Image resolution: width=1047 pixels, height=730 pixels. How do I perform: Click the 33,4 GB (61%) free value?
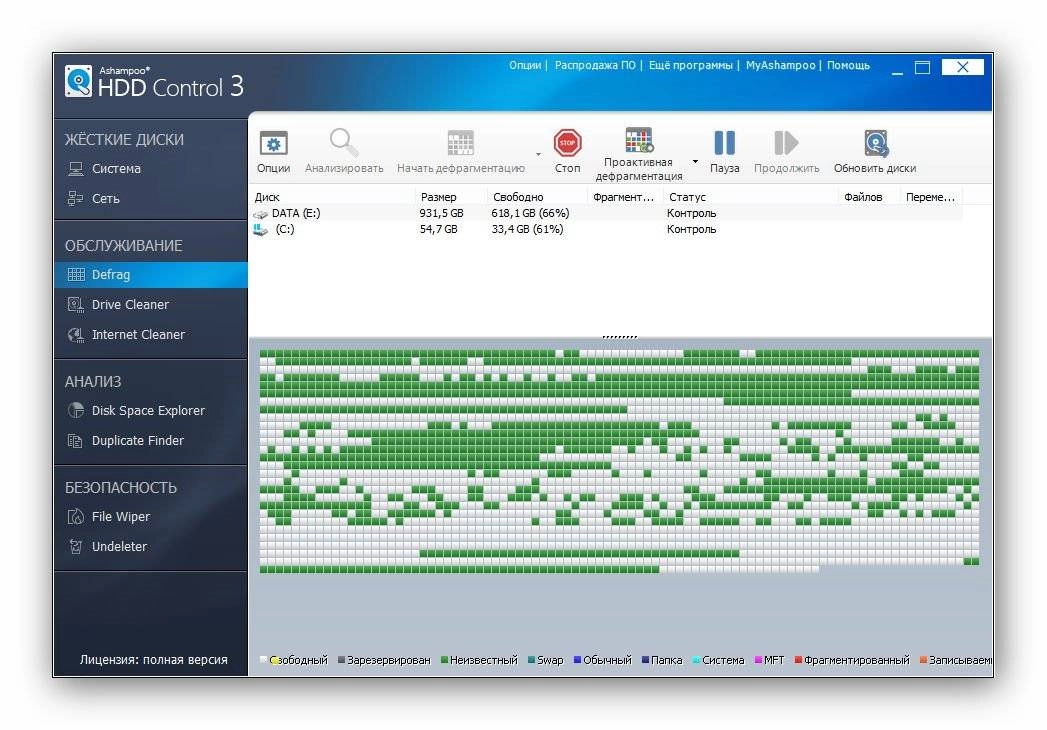pyautogui.click(x=528, y=229)
